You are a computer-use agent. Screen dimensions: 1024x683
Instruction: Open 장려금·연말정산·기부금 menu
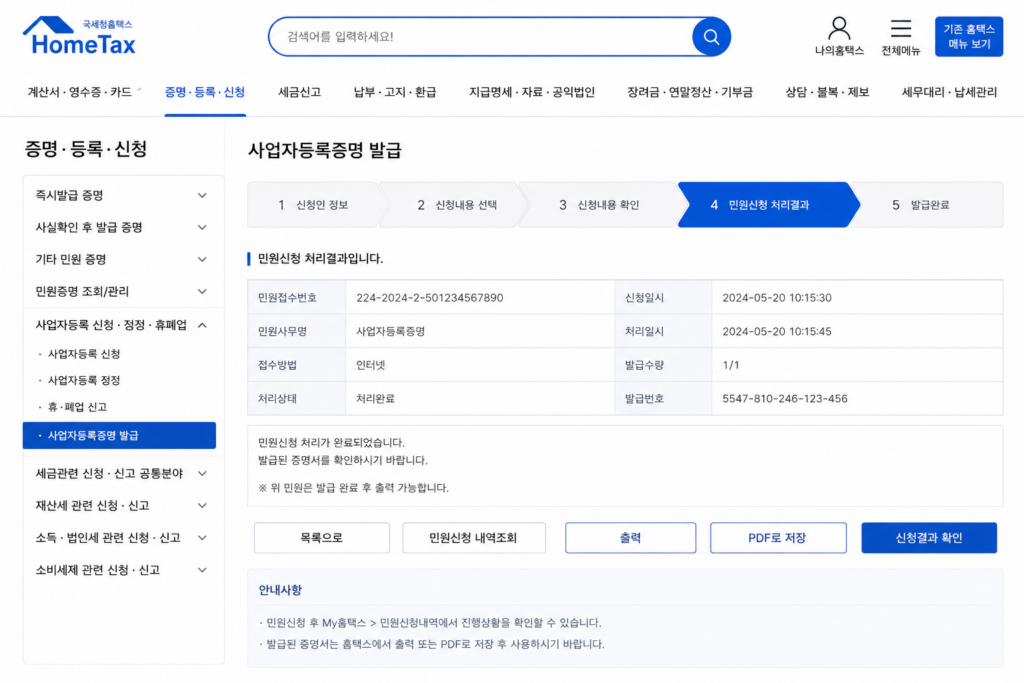[690, 92]
